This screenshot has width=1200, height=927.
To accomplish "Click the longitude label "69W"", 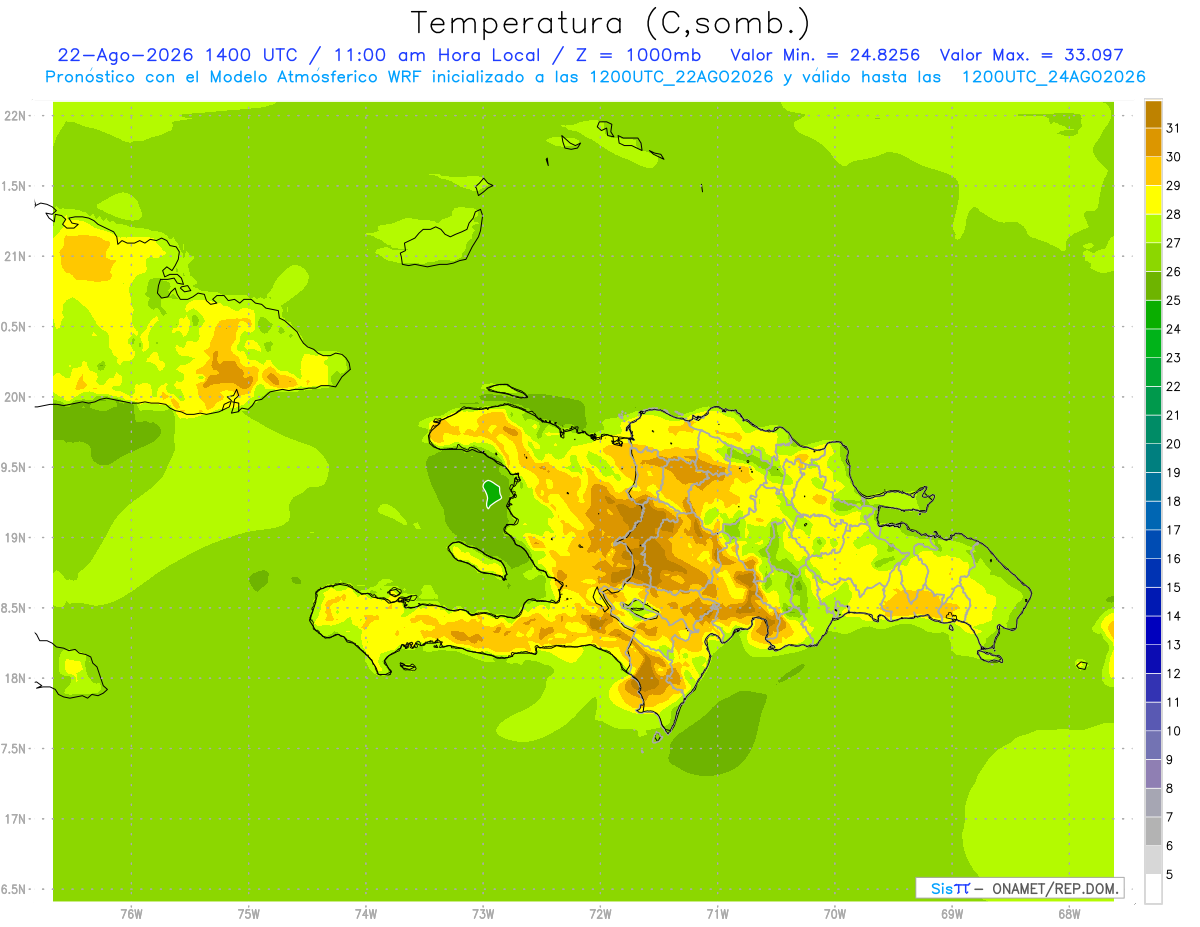I will pos(951,914).
